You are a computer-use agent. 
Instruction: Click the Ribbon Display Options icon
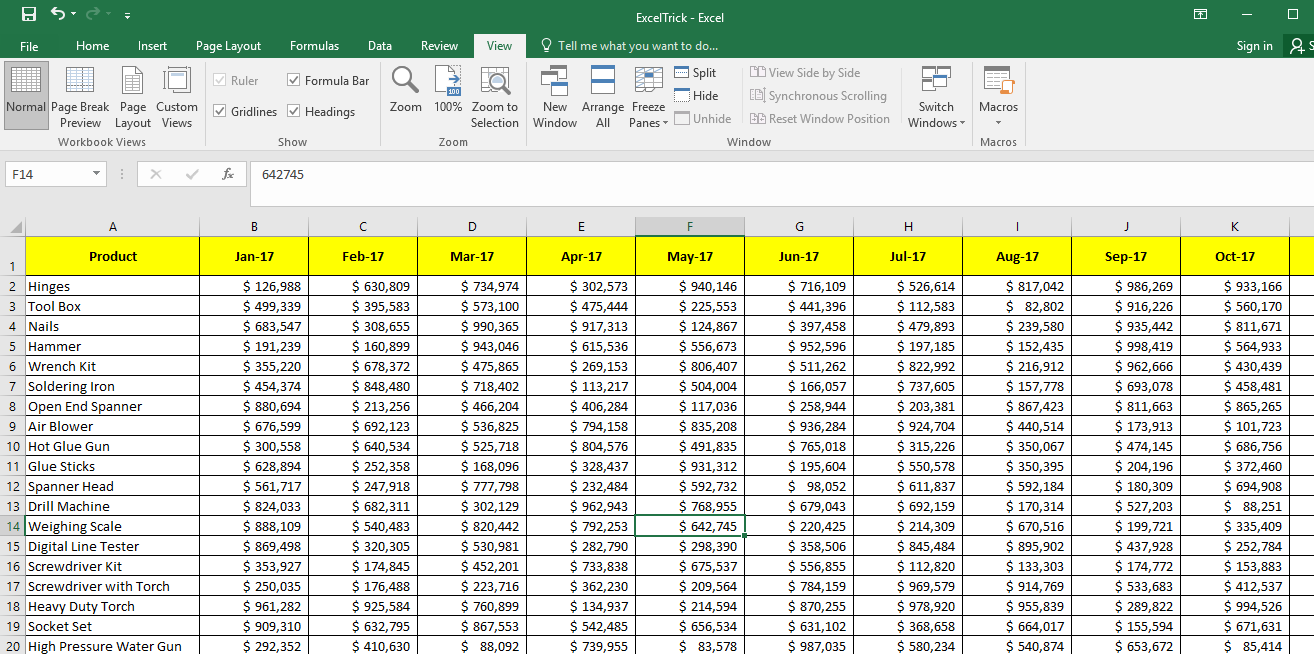click(1200, 14)
